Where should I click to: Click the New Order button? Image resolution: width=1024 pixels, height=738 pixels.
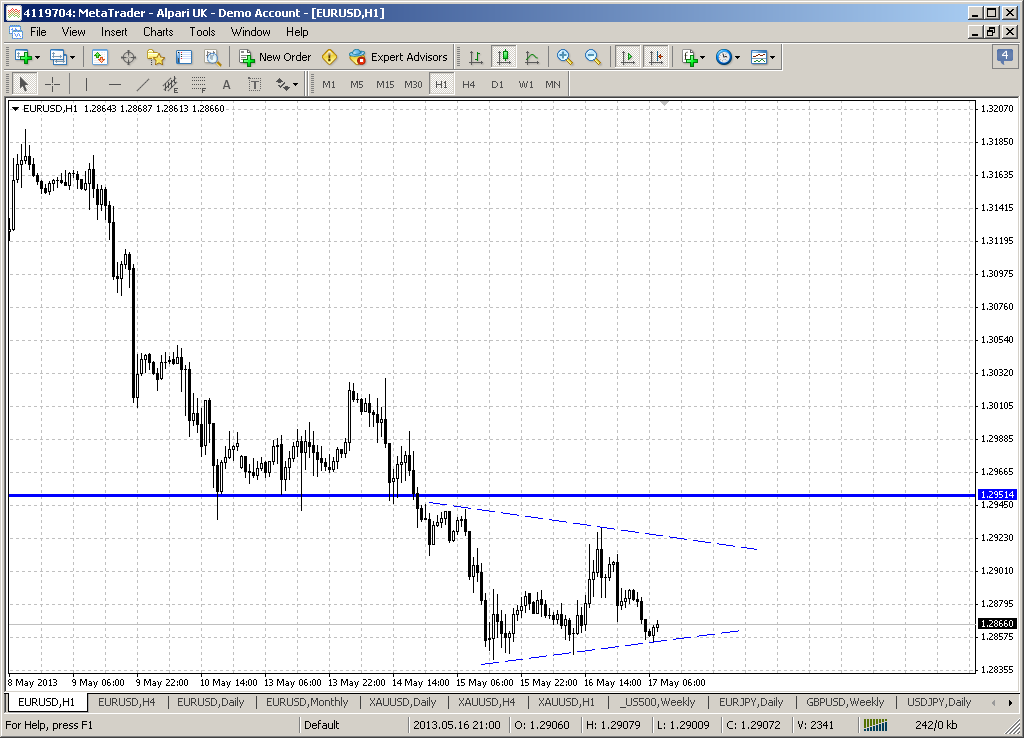coord(275,57)
